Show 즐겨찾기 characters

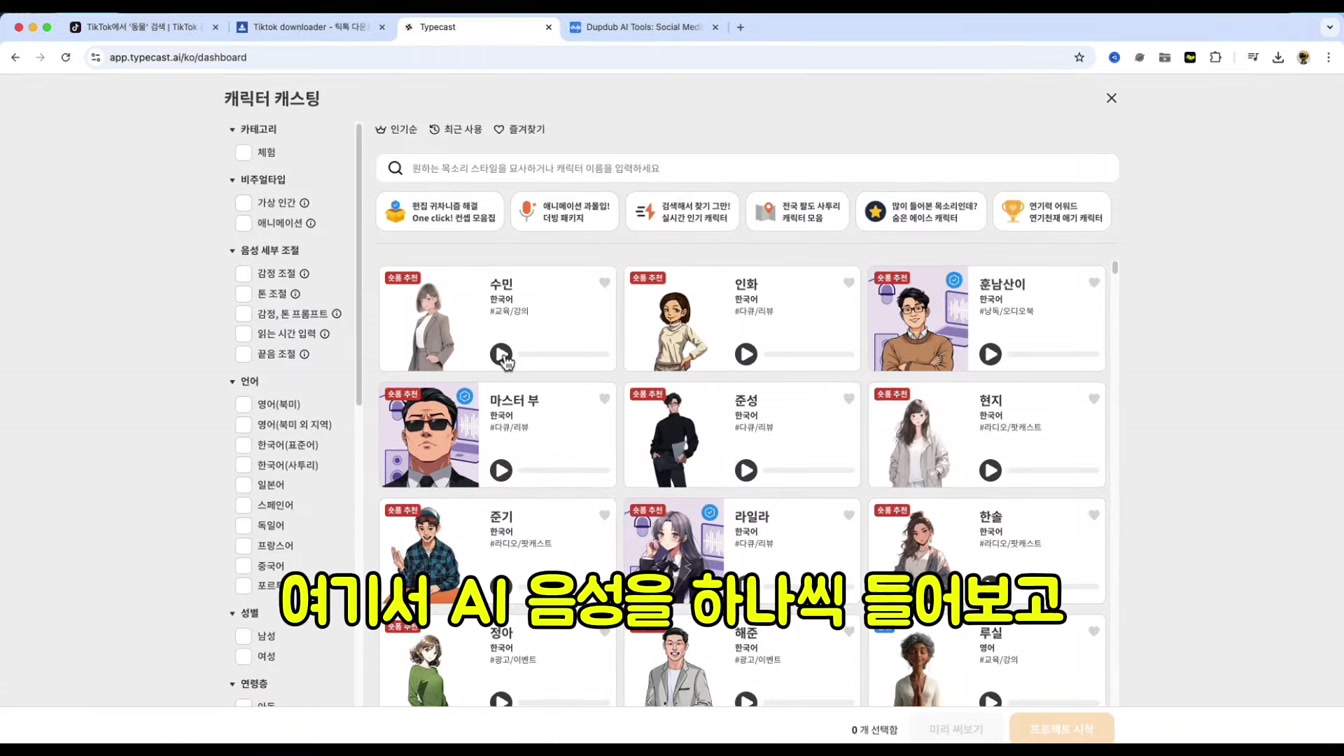click(519, 129)
